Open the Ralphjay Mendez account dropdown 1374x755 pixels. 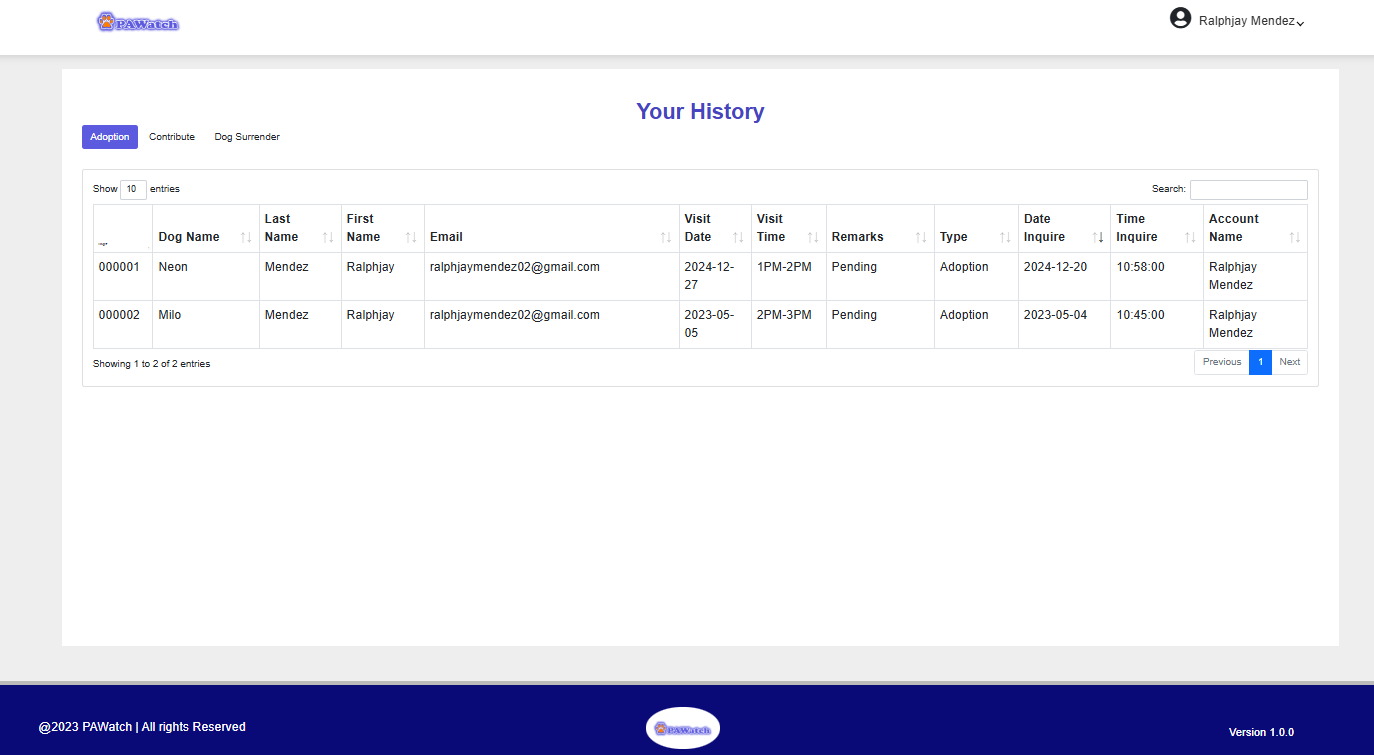click(1251, 21)
